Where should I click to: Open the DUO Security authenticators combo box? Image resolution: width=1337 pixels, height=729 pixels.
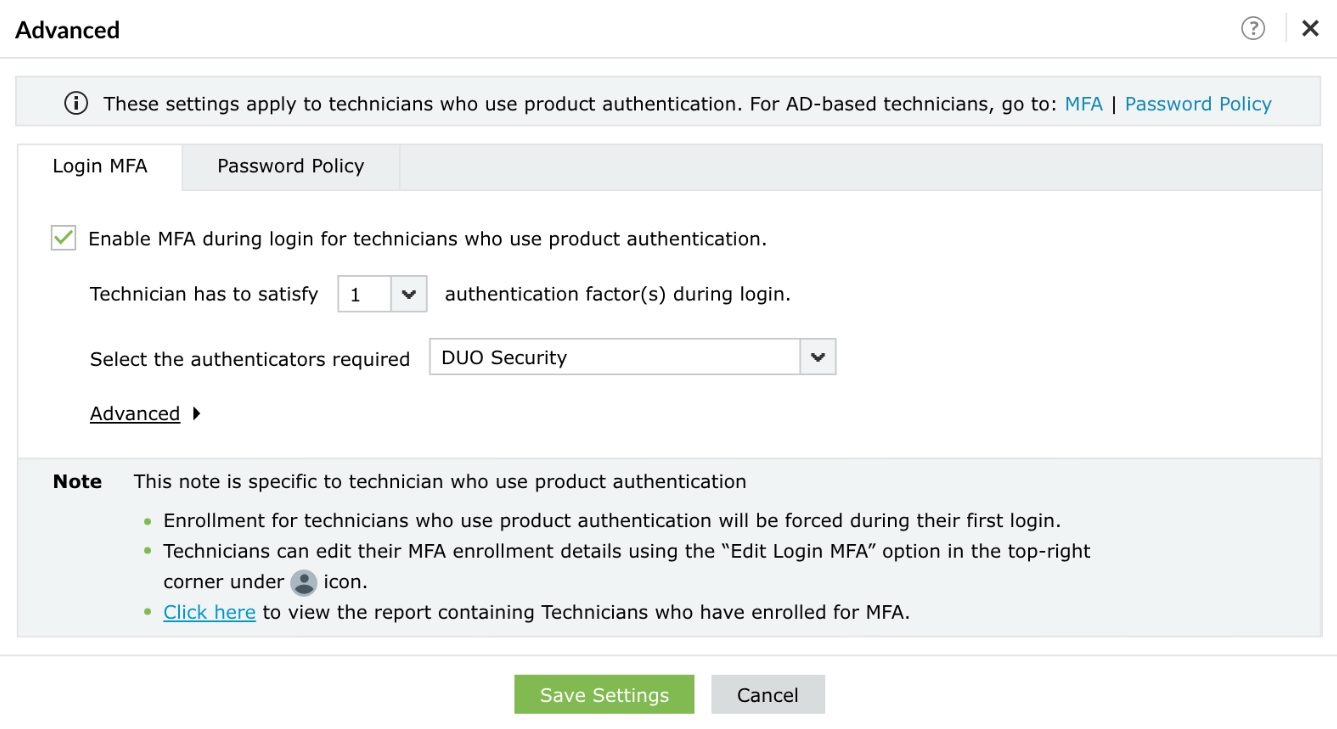(614, 357)
